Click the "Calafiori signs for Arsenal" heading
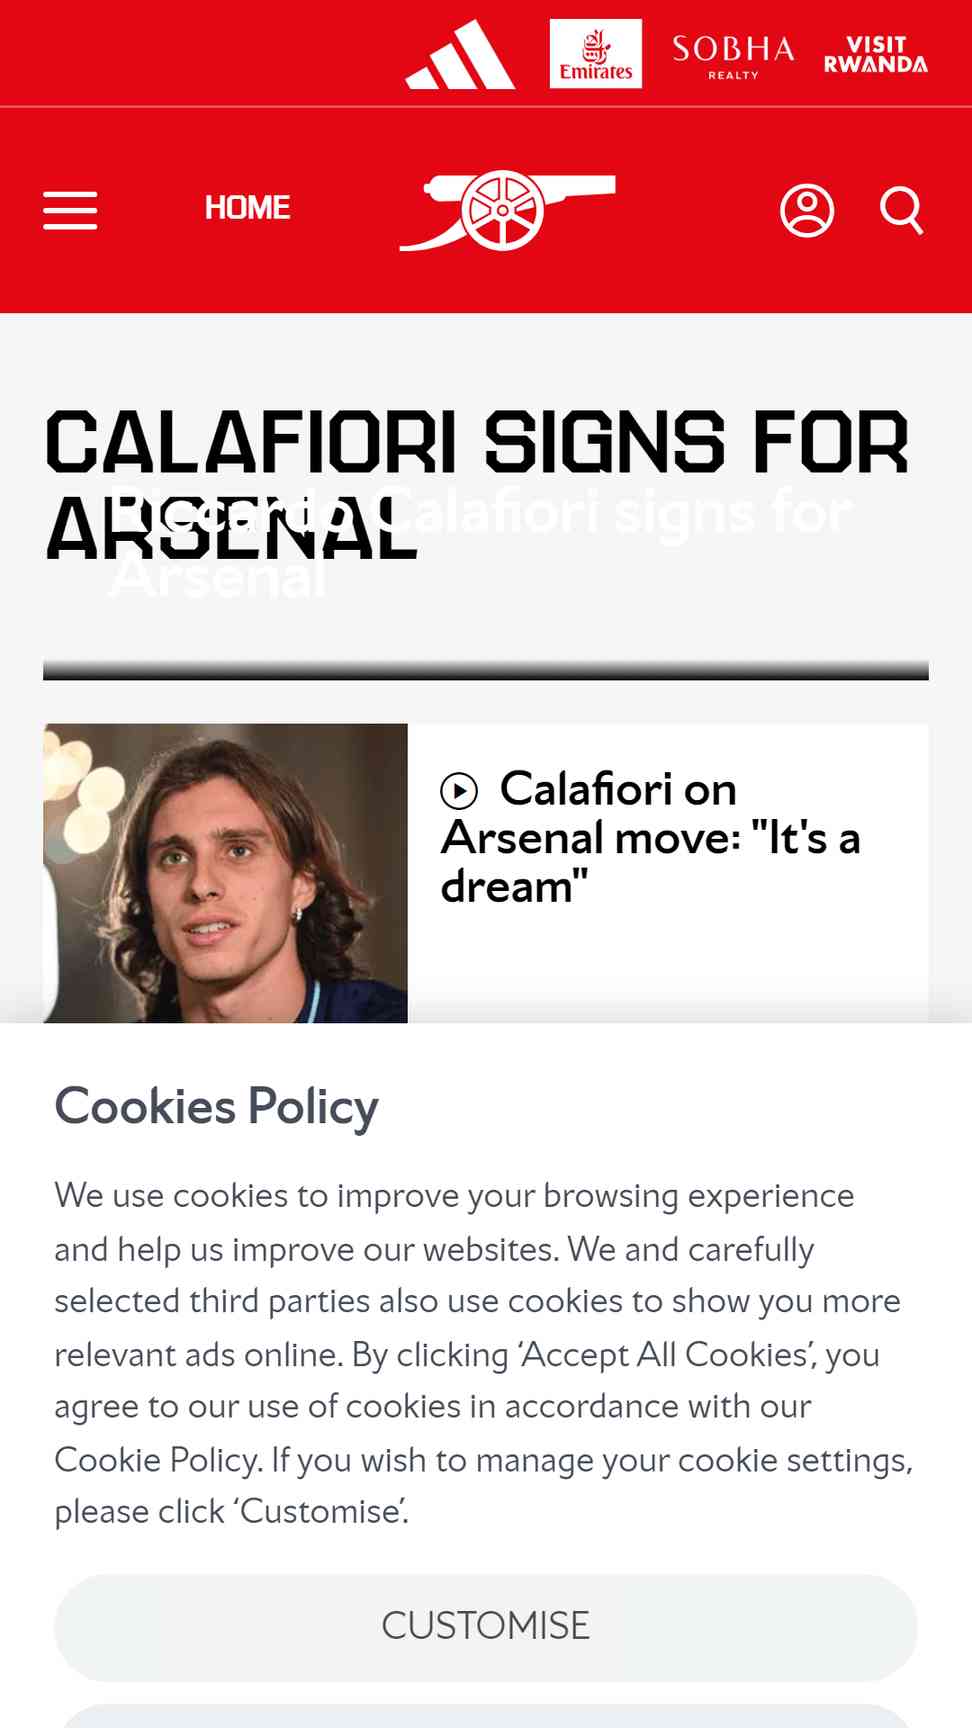Screen dimensions: 972x1728 point(477,484)
